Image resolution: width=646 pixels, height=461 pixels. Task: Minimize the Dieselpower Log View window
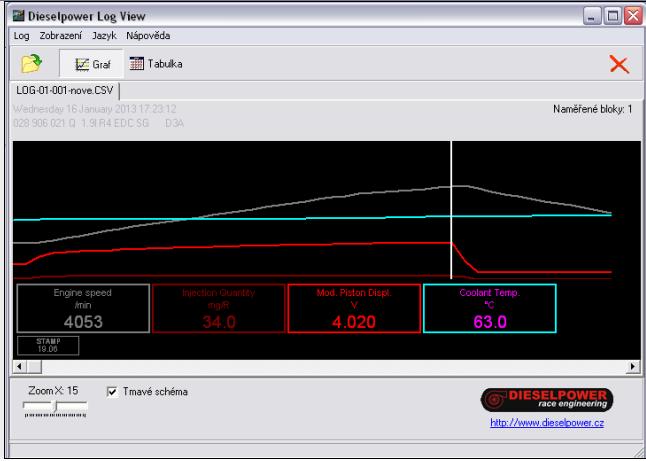tap(592, 16)
